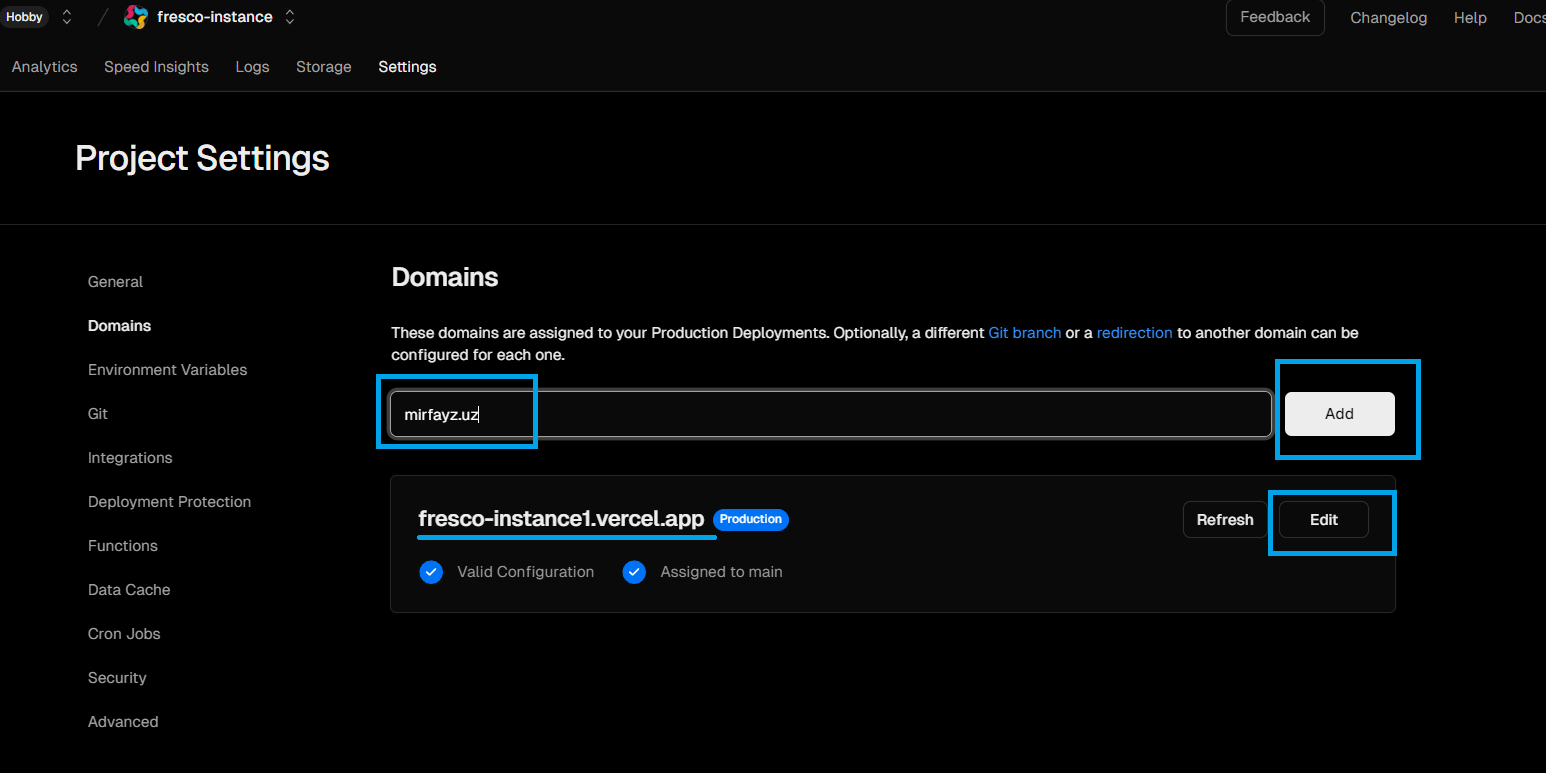This screenshot has width=1546, height=773.
Task: Open the Feedback button
Action: point(1274,17)
